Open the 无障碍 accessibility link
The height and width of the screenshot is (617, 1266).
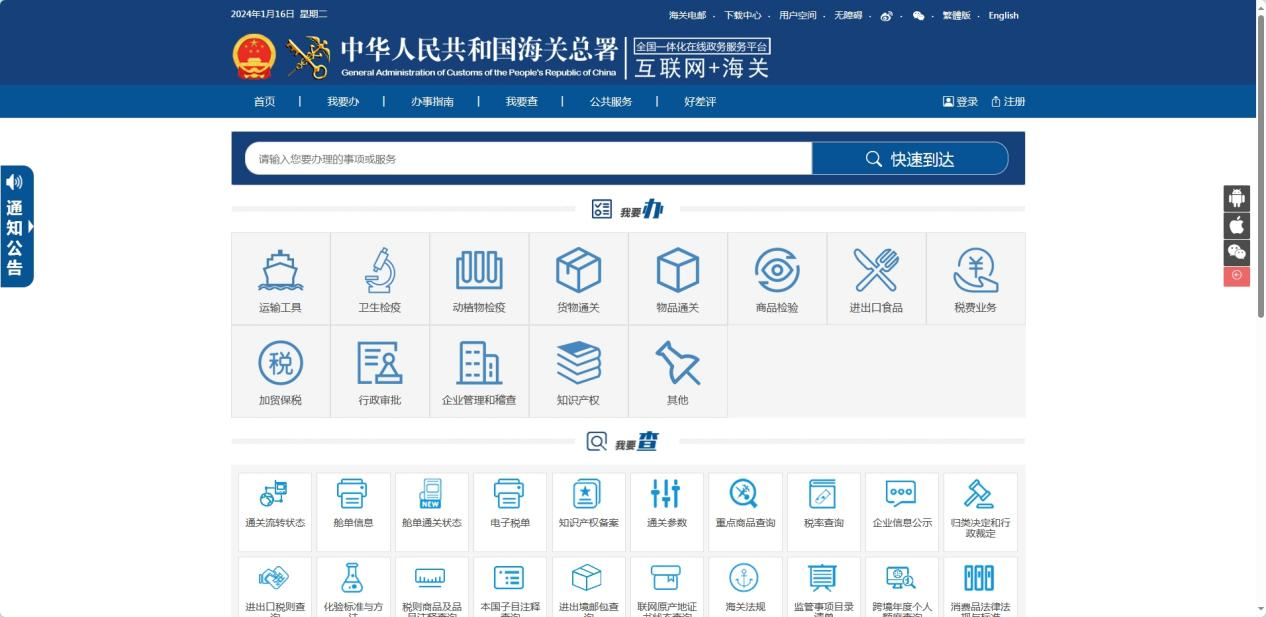pos(848,16)
